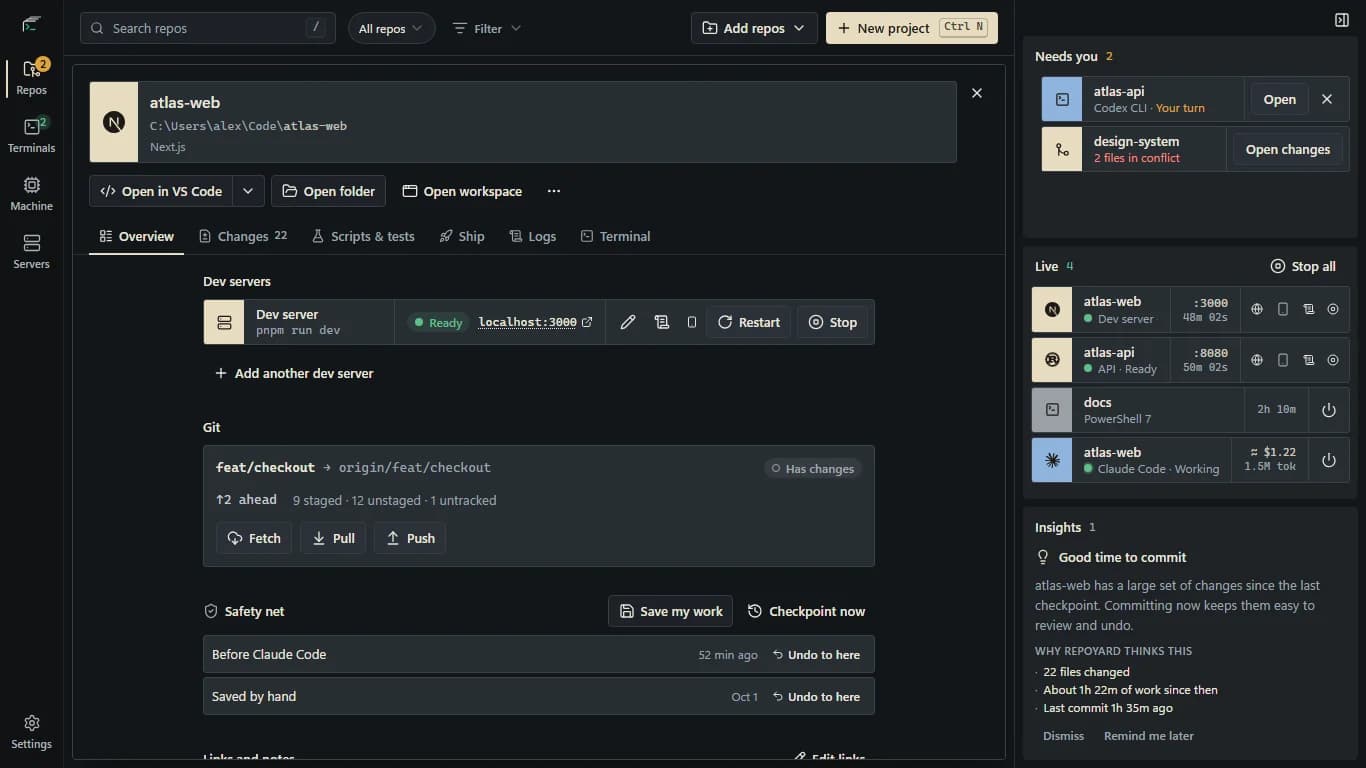1366x768 pixels.
Task: Open atlas-api :8080 in browser globe icon
Action: 1257,360
